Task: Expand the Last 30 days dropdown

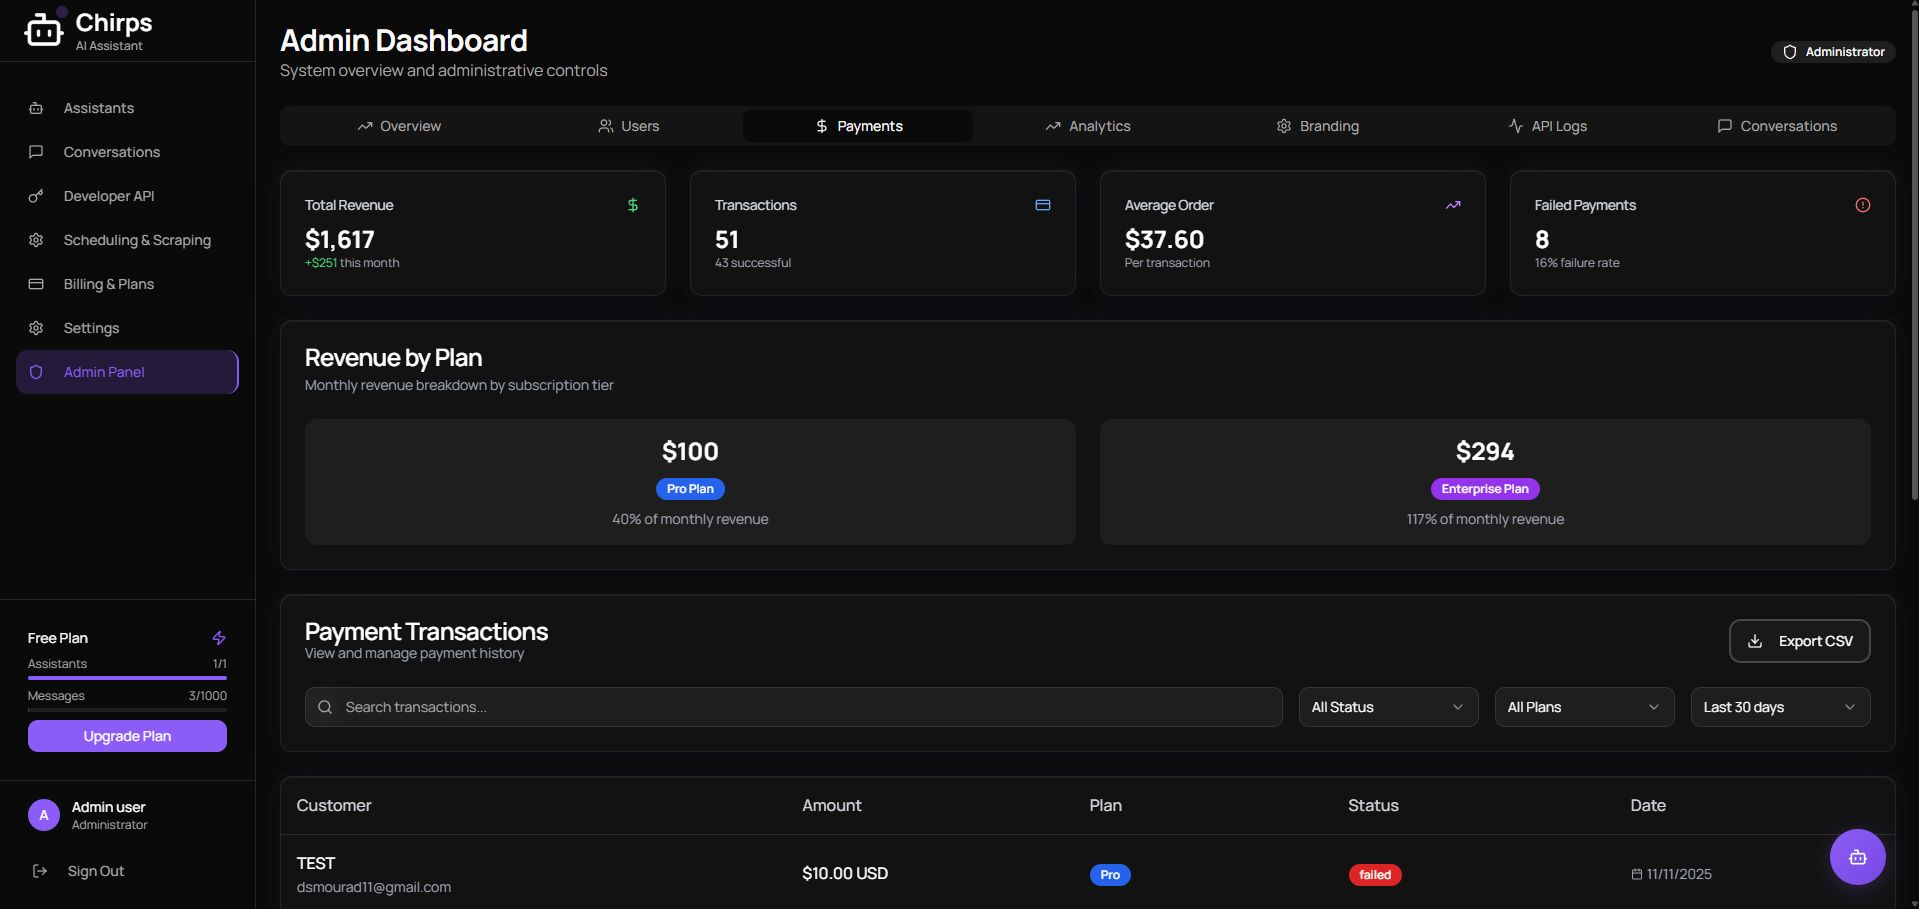Action: point(1779,707)
